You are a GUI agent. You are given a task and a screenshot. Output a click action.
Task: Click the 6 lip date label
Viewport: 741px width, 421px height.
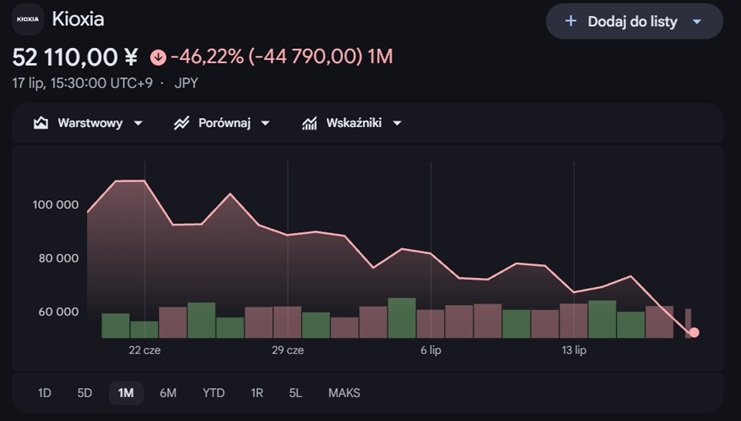[431, 351]
